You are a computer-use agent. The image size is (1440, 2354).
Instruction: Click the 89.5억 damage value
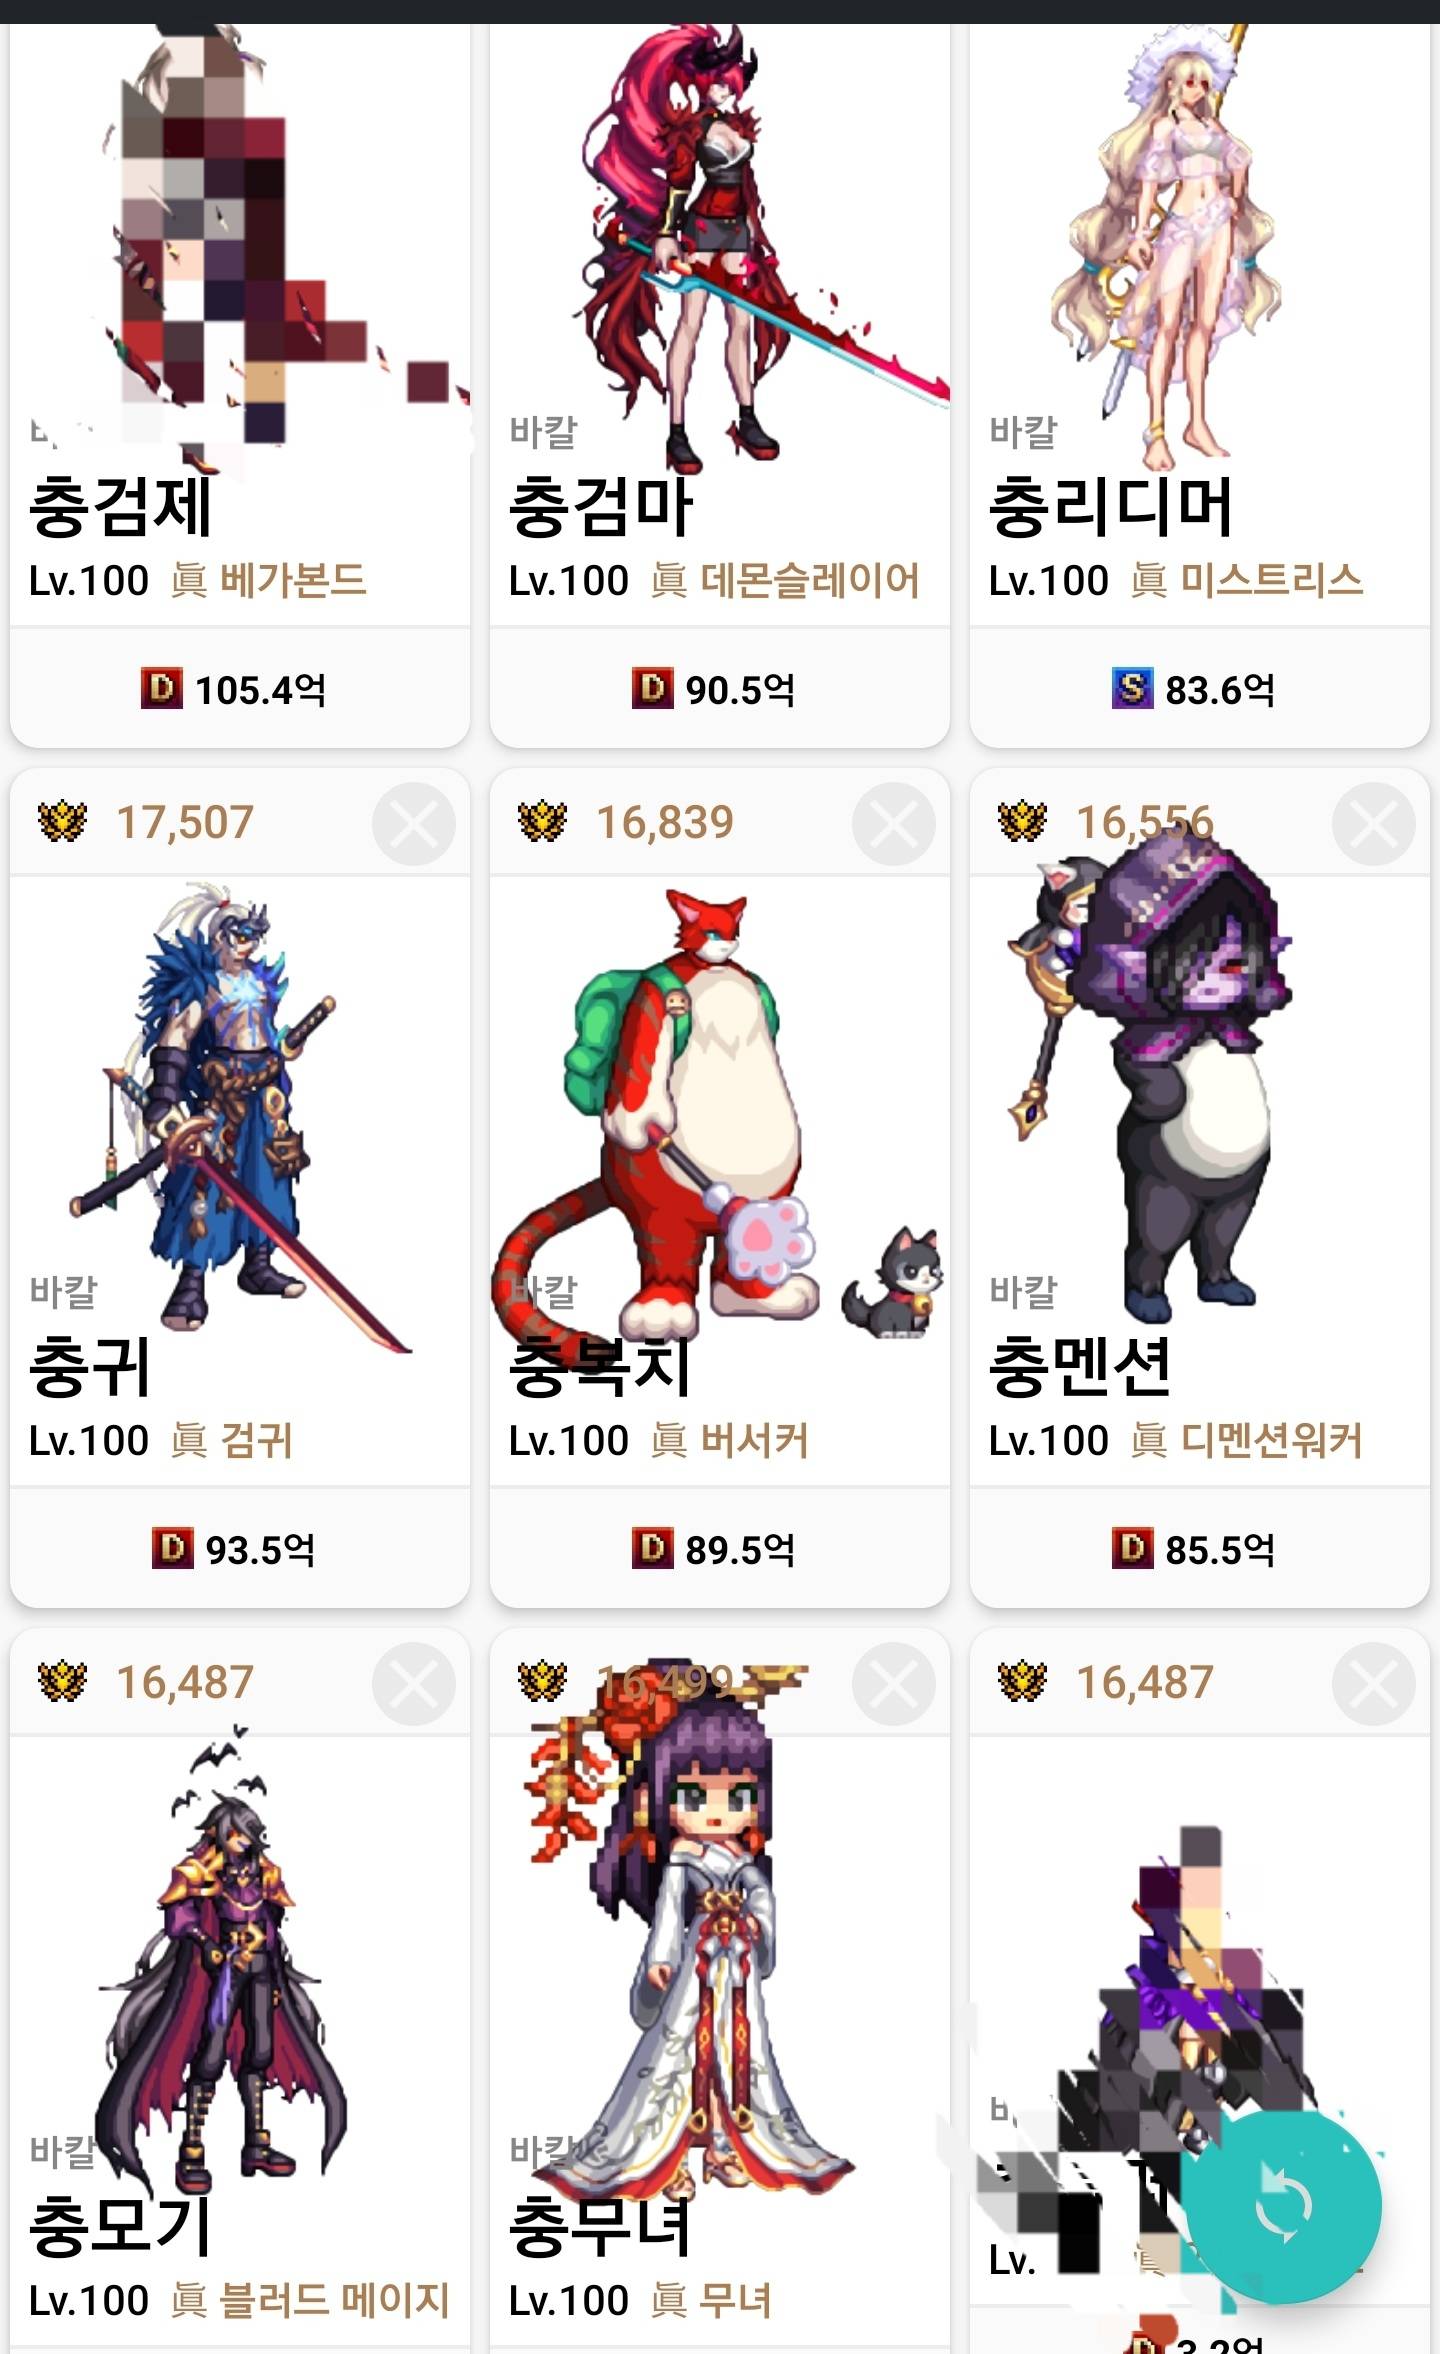coord(740,1550)
